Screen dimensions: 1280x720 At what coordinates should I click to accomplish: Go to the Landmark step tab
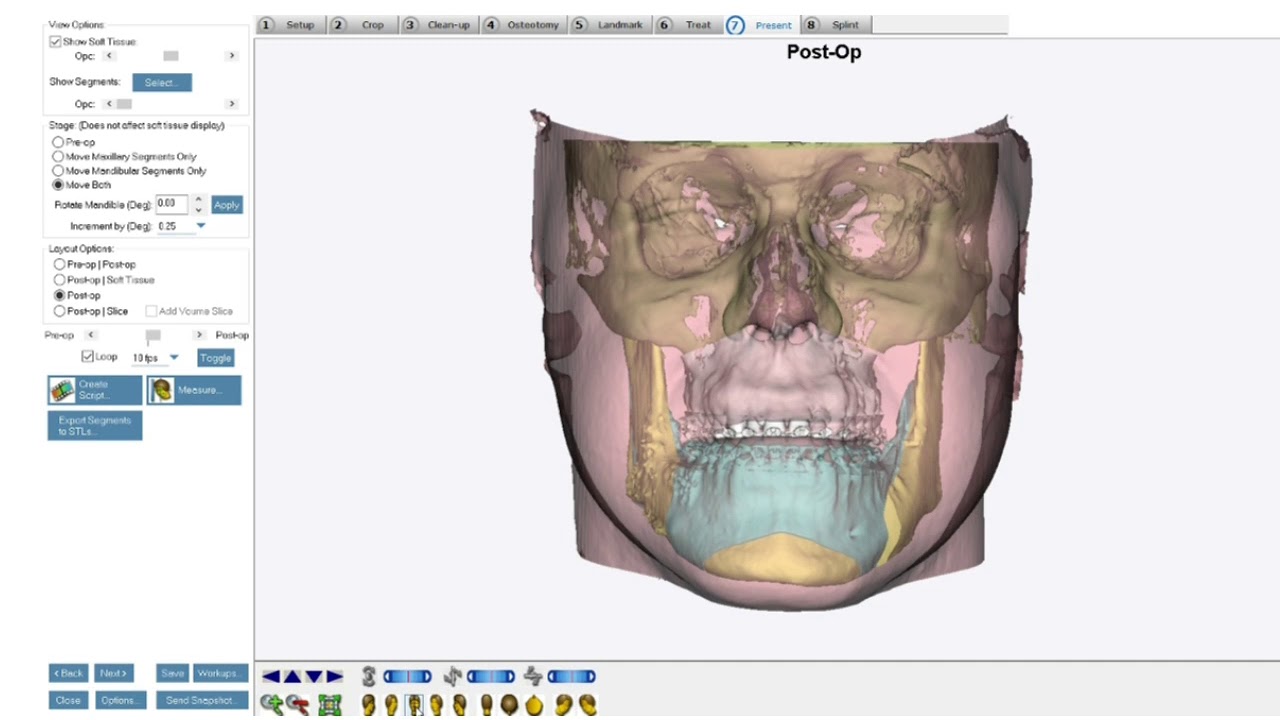609,25
